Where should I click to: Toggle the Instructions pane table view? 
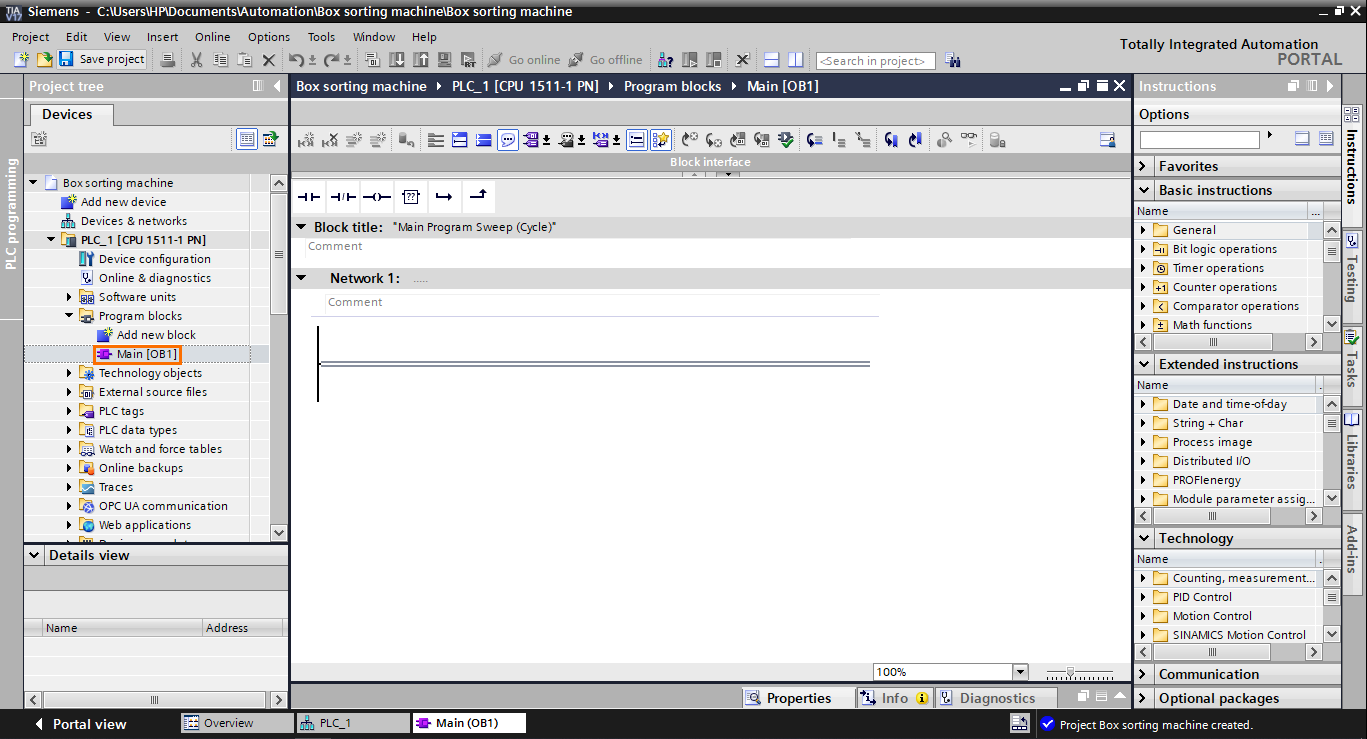pyautogui.click(x=1326, y=139)
